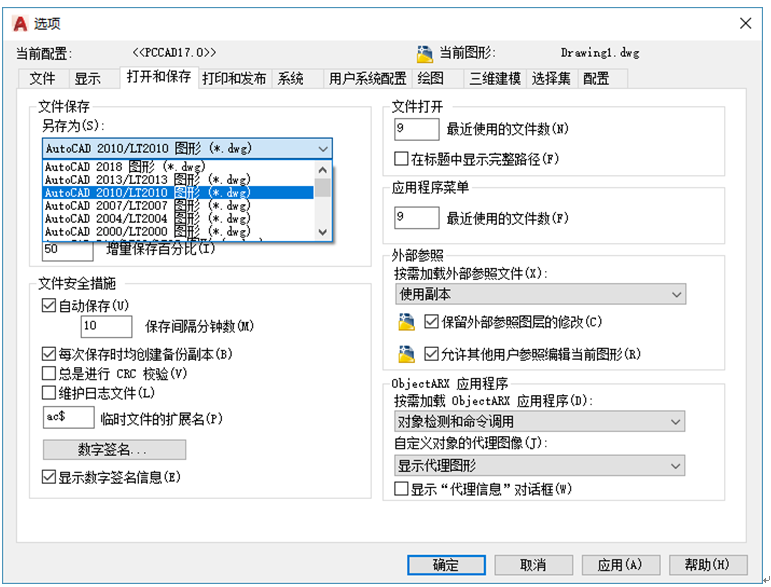Open the 数字签名 dialog button
This screenshot has width=771, height=587.
114,449
